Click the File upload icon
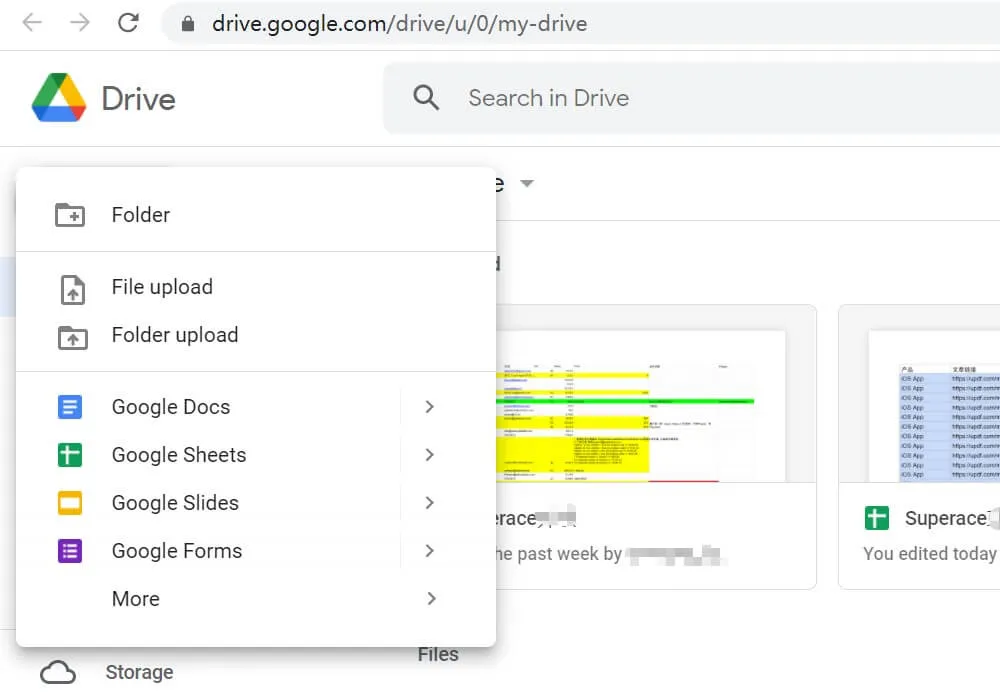Screen dimensions: 1000x694 [x=70, y=287]
